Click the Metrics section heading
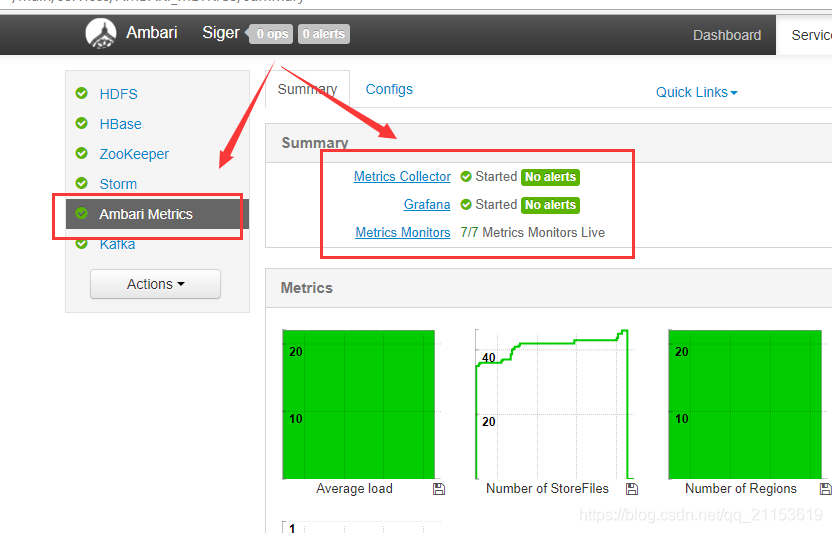The width and height of the screenshot is (832, 533). 307,288
